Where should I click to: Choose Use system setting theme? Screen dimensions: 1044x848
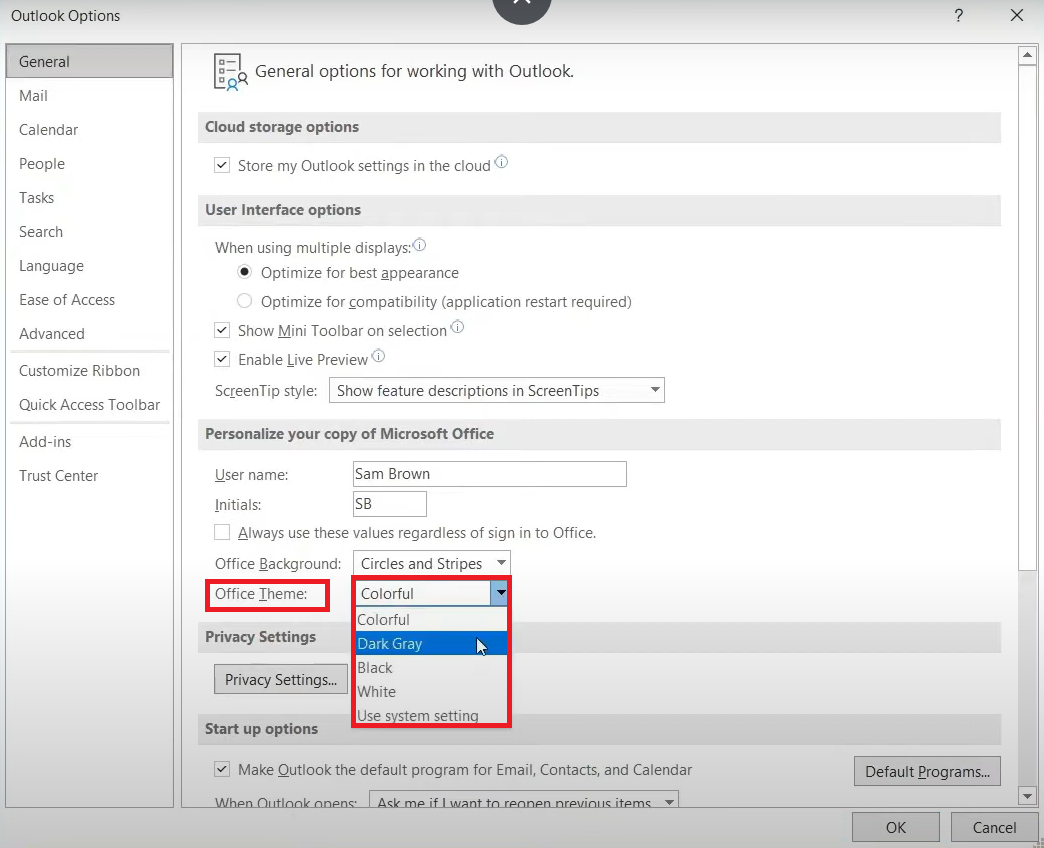pos(431,715)
